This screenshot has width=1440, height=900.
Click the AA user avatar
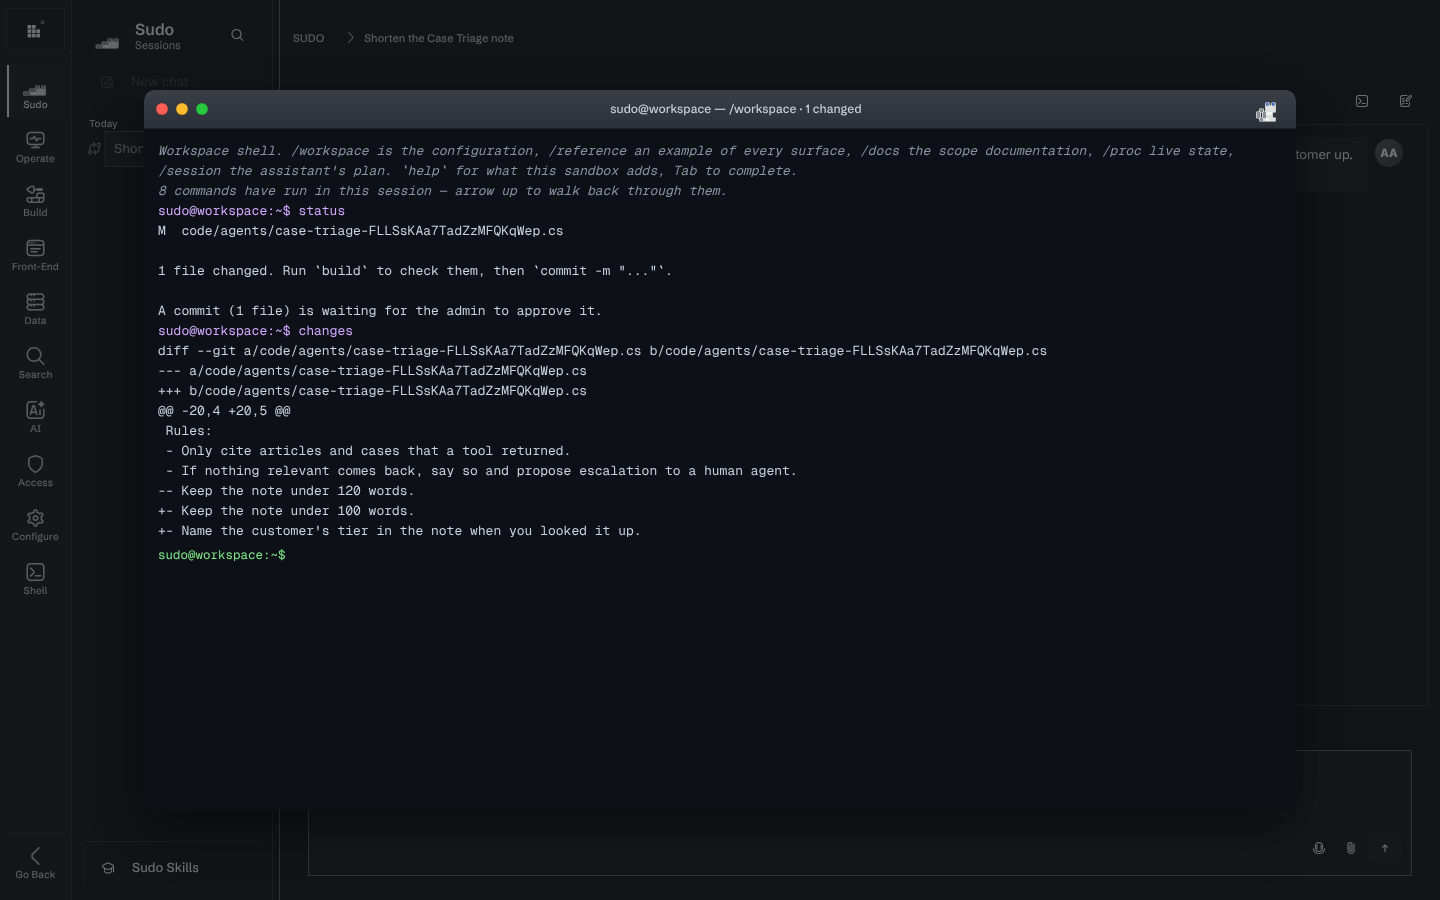pos(1389,153)
